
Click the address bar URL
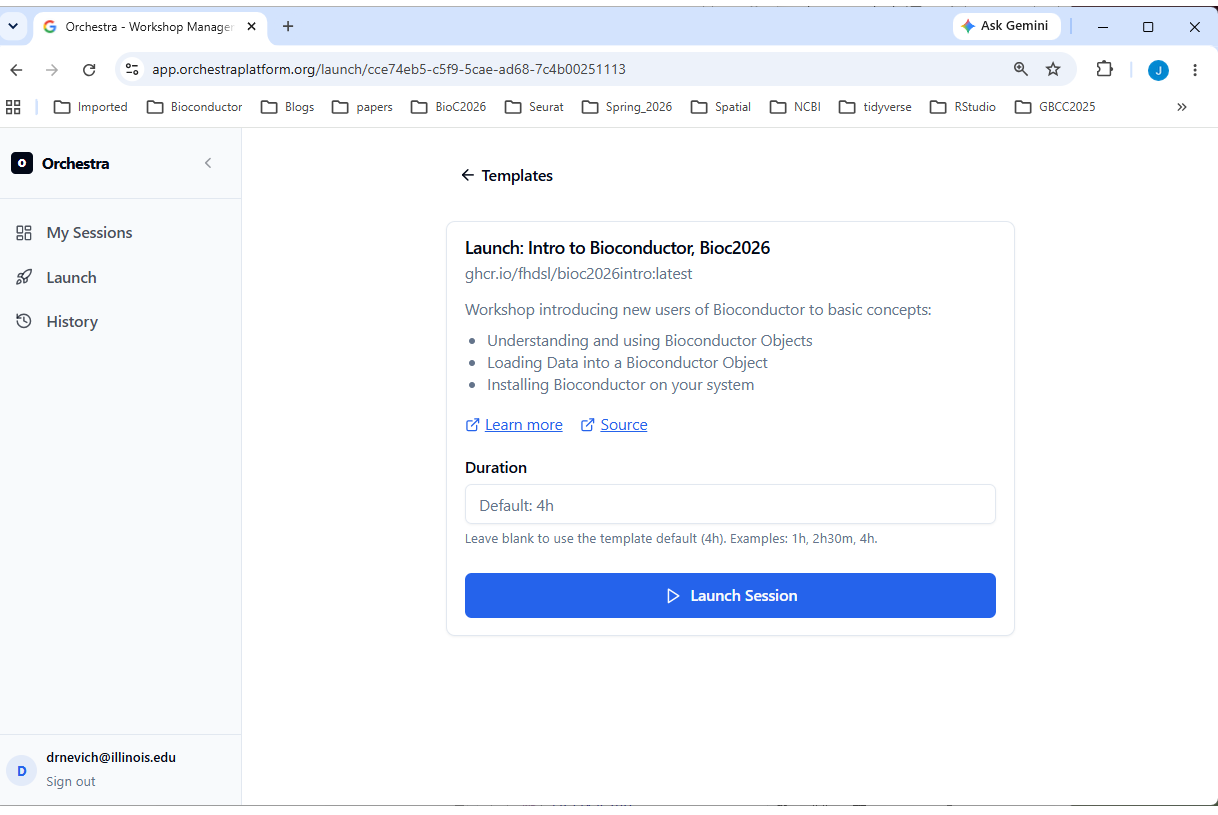pos(389,69)
